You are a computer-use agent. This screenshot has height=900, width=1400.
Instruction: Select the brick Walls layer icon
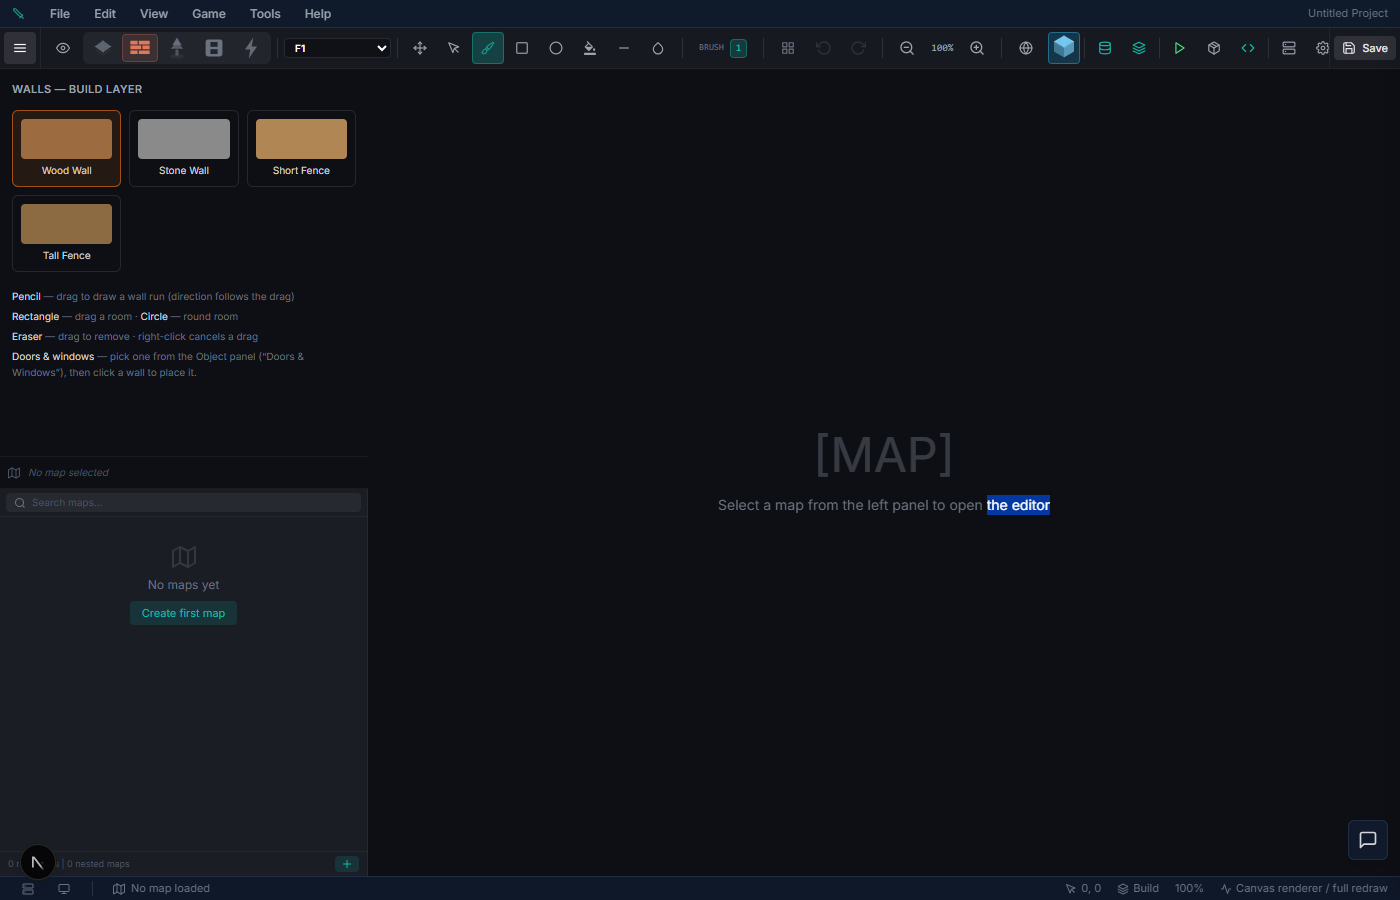[140, 48]
